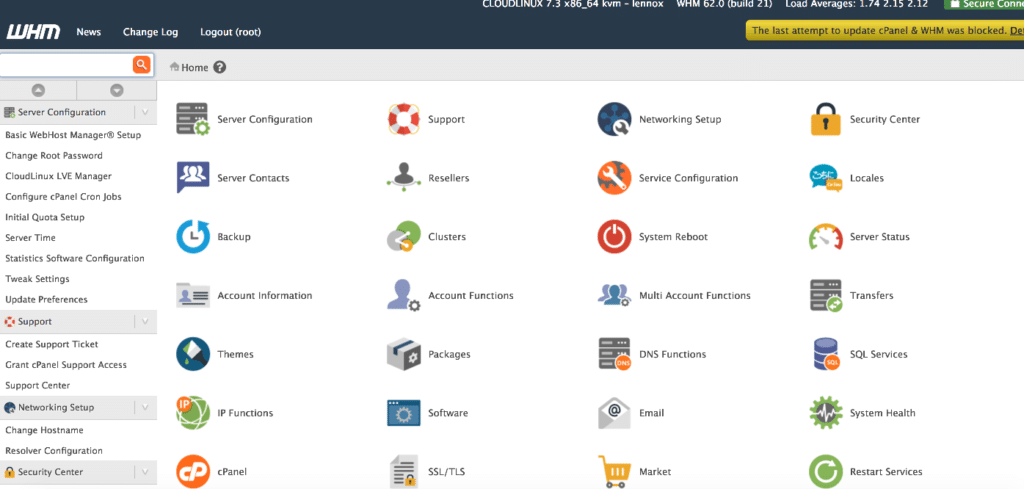Image resolution: width=1024 pixels, height=489 pixels.
Task: Open Tweak Settings in the sidebar
Action: (37, 279)
